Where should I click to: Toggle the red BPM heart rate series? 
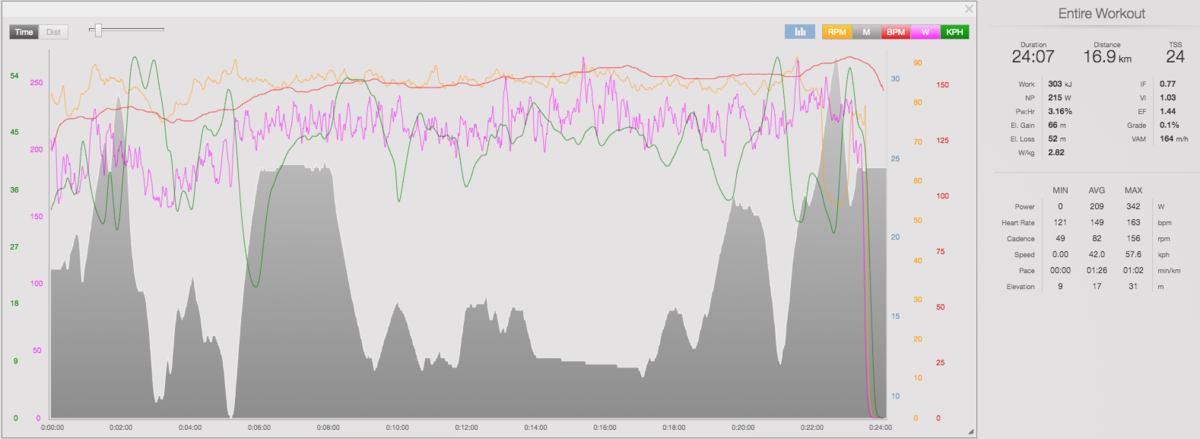896,32
